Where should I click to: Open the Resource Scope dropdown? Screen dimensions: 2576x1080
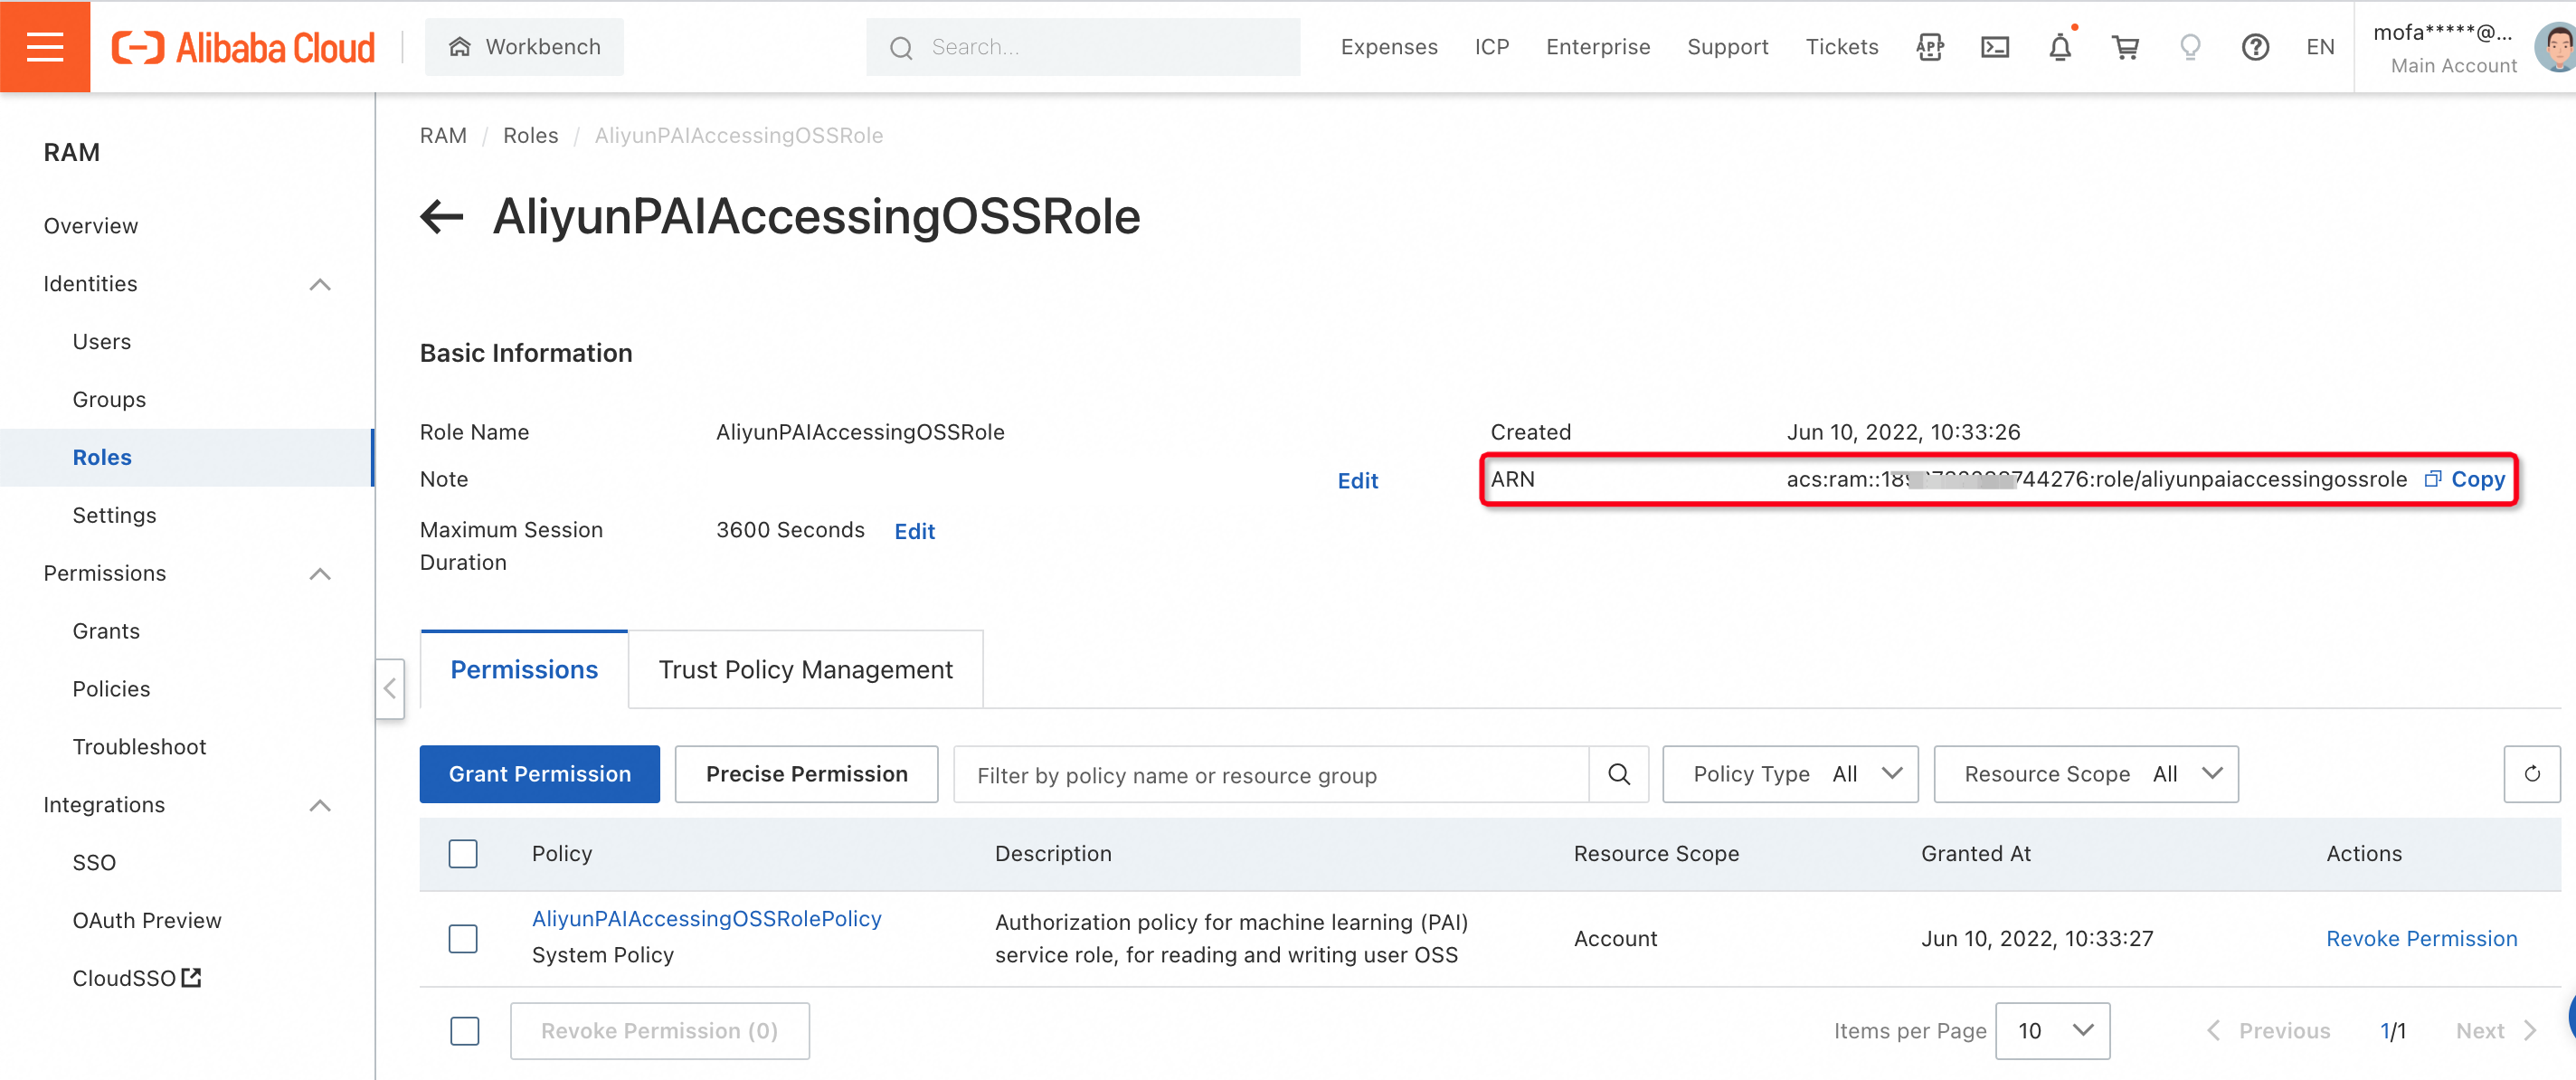[x=2086, y=774]
